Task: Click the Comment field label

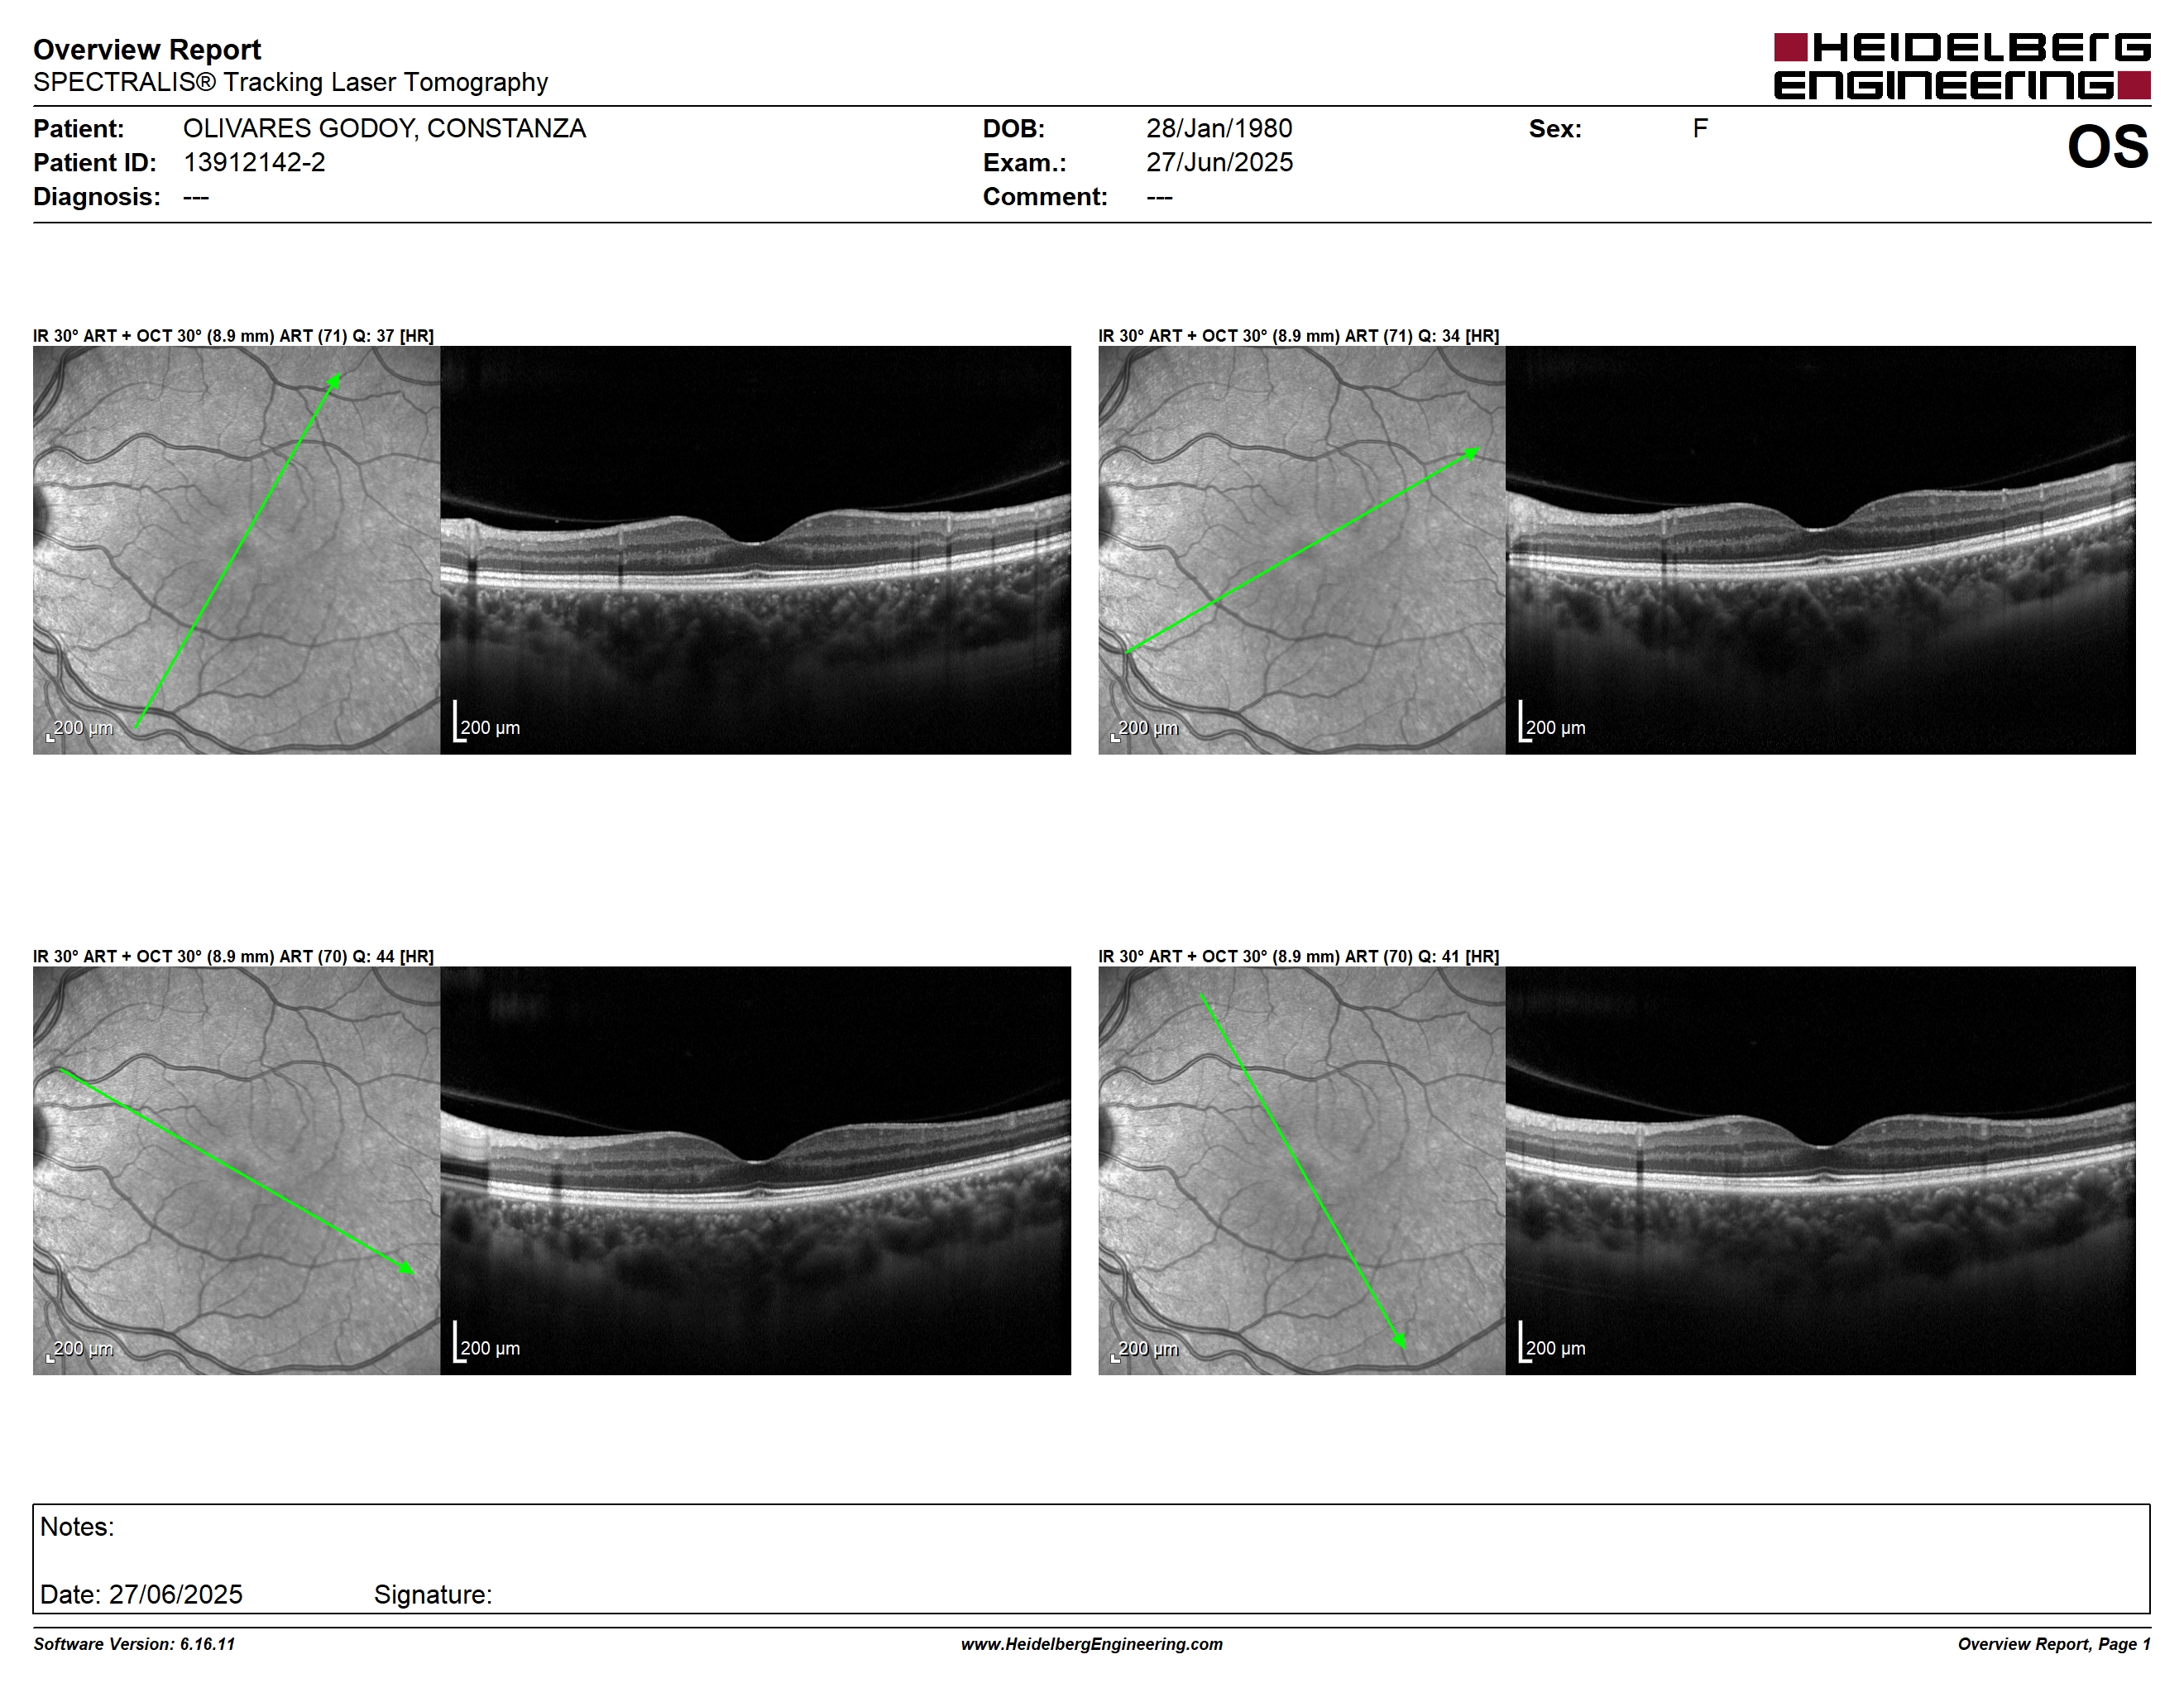Action: click(1045, 196)
